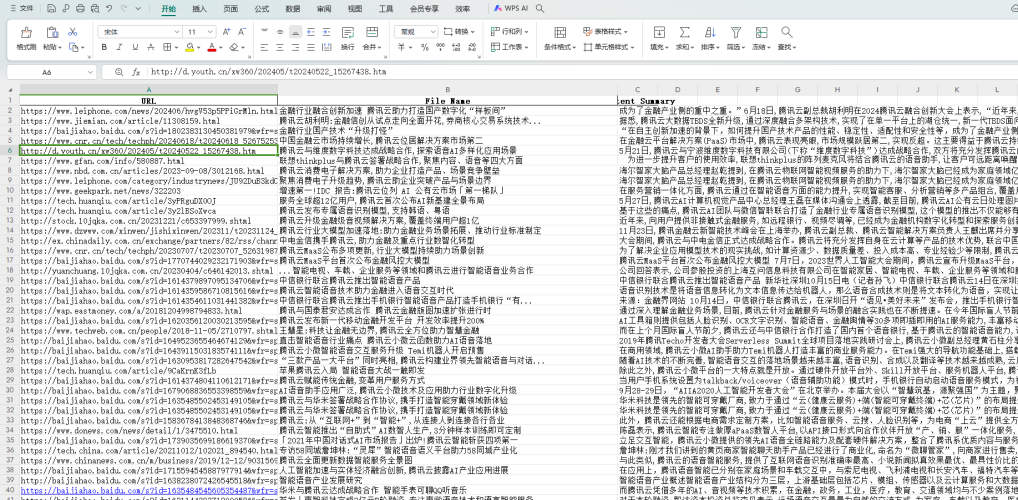This screenshot has height=500, width=1018.
Task: Click the Convert (转换) button
Action: click(x=459, y=31)
